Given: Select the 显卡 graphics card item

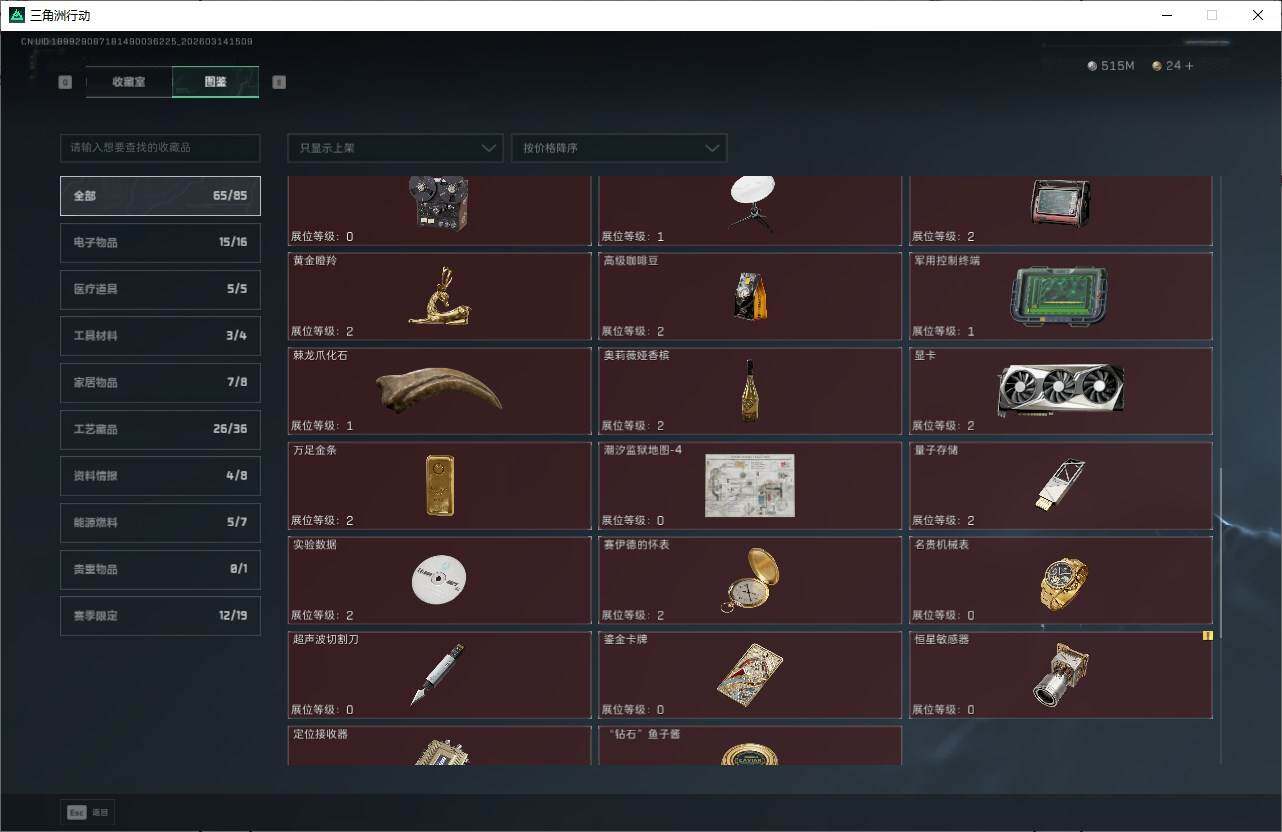Looking at the screenshot, I should [x=1061, y=391].
